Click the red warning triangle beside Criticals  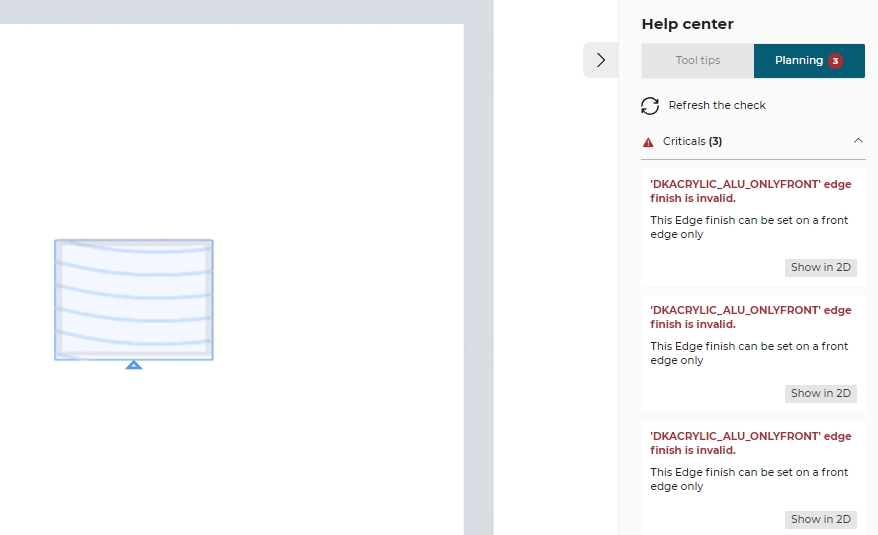coord(648,142)
